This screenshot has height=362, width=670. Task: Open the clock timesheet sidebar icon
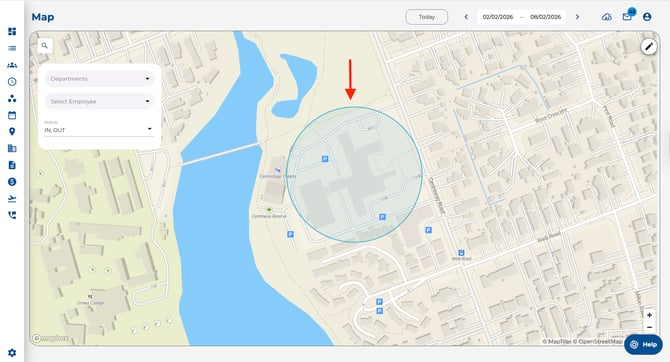tap(12, 82)
